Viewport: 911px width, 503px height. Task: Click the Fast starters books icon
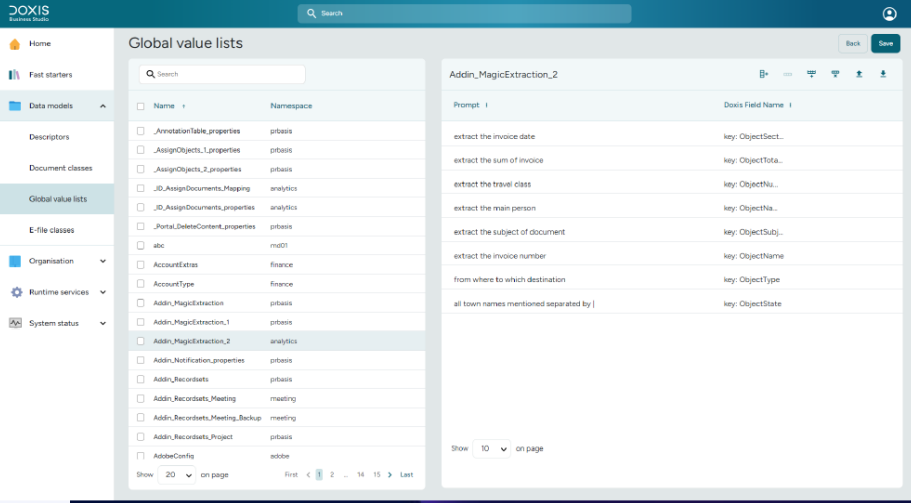tap(15, 74)
